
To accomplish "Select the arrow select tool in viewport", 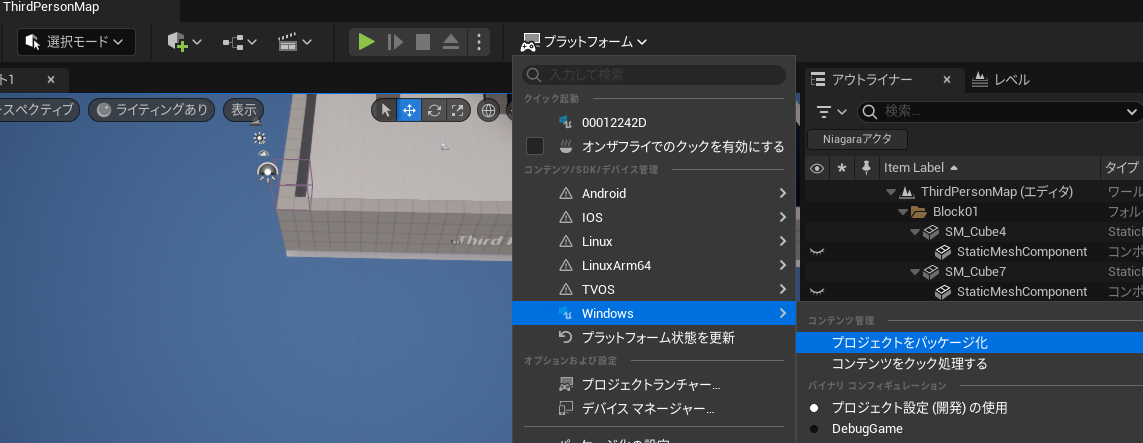I will pyautogui.click(x=385, y=110).
